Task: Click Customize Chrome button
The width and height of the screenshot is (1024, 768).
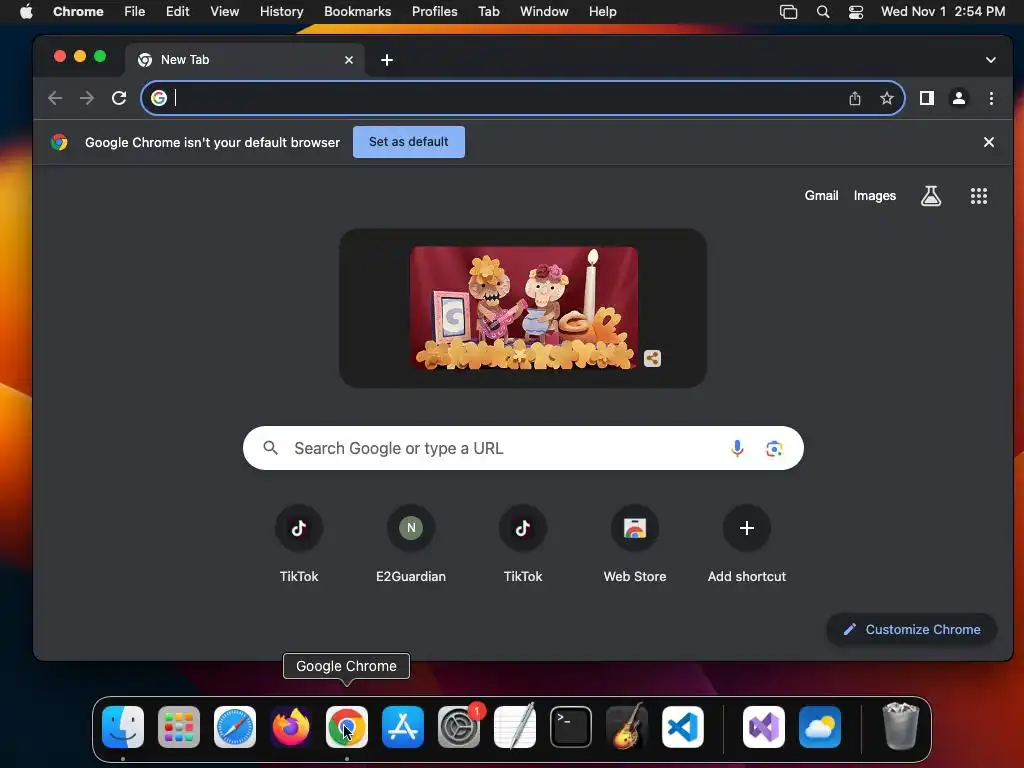Action: [912, 630]
